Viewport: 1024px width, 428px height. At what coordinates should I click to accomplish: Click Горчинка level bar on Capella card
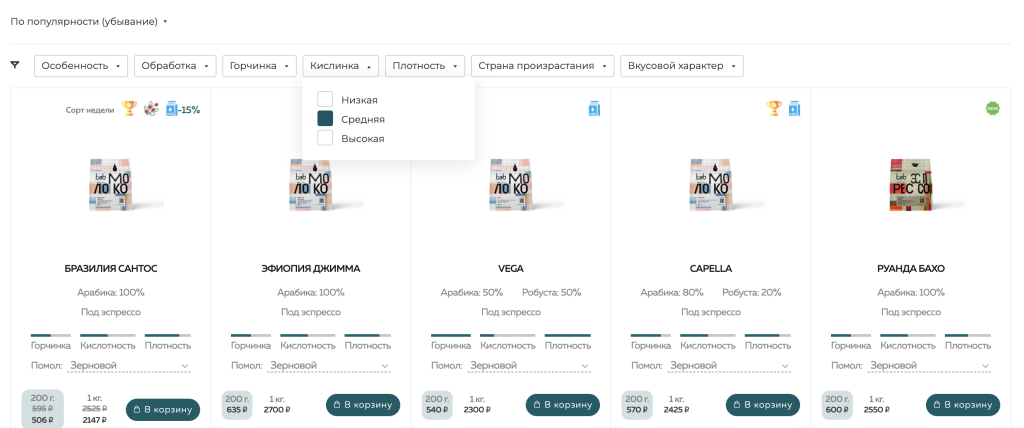pyautogui.click(x=652, y=335)
